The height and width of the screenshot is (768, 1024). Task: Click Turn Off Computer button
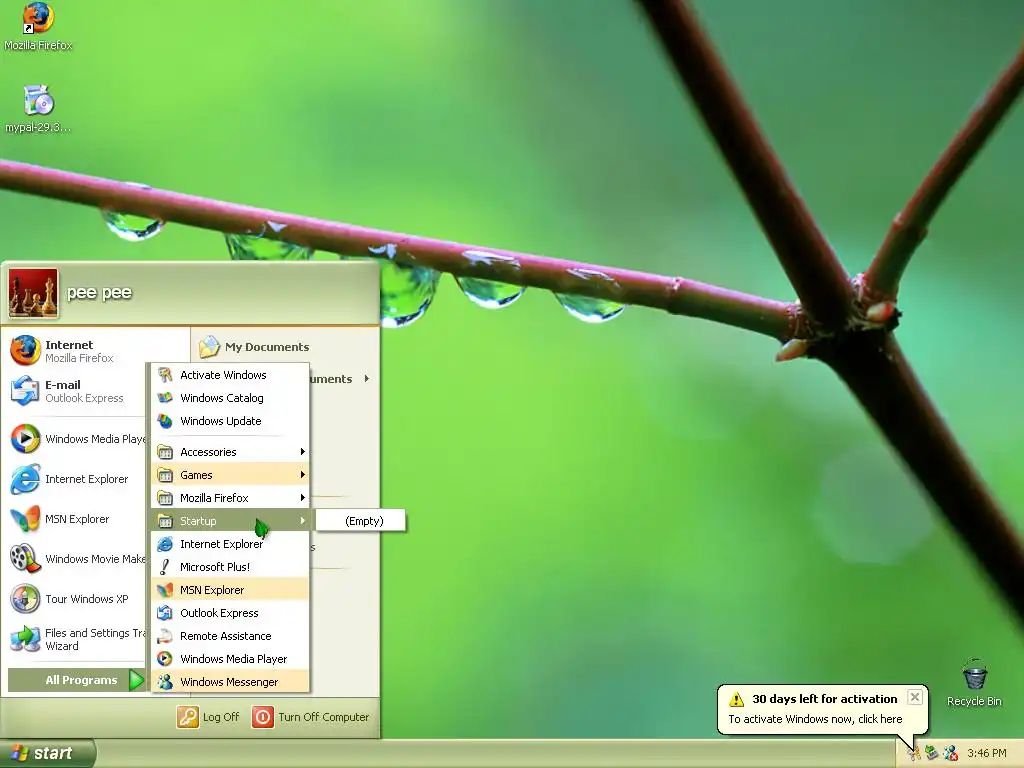pyautogui.click(x=310, y=717)
